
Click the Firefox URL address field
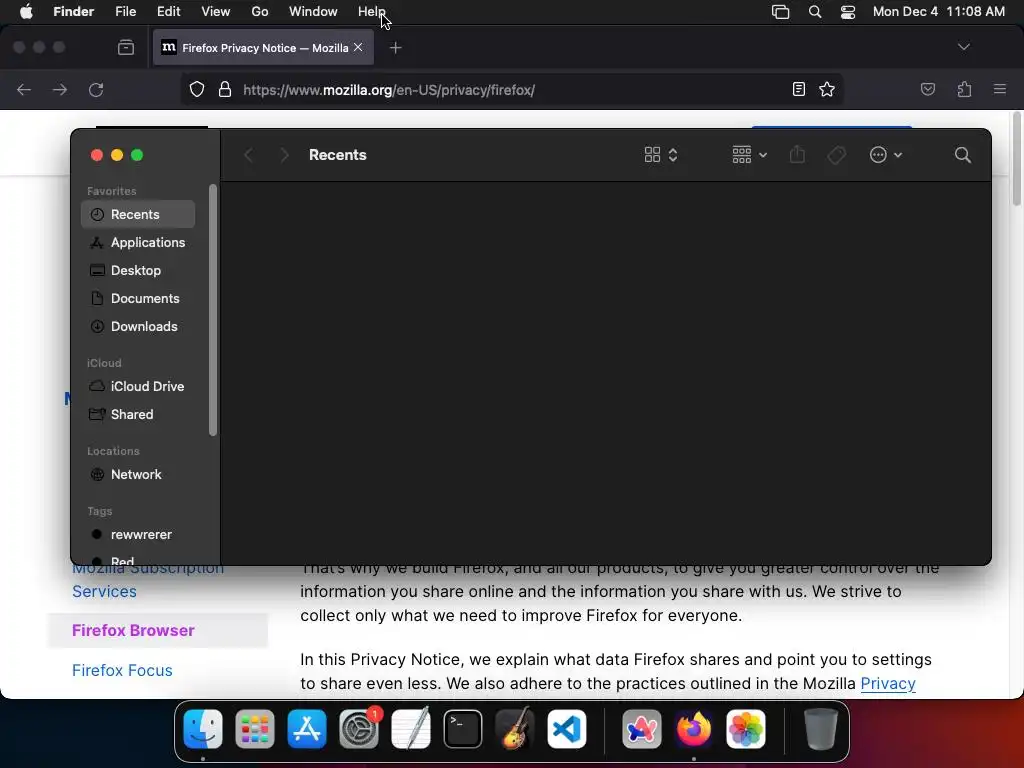(x=512, y=89)
